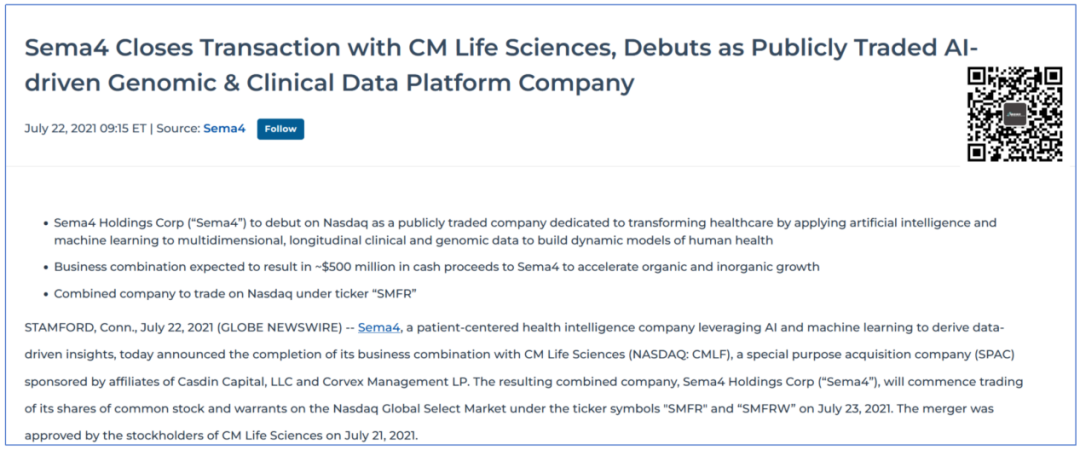
Task: Click the bullet about ~$500 million cash proceeds
Action: coord(436,267)
